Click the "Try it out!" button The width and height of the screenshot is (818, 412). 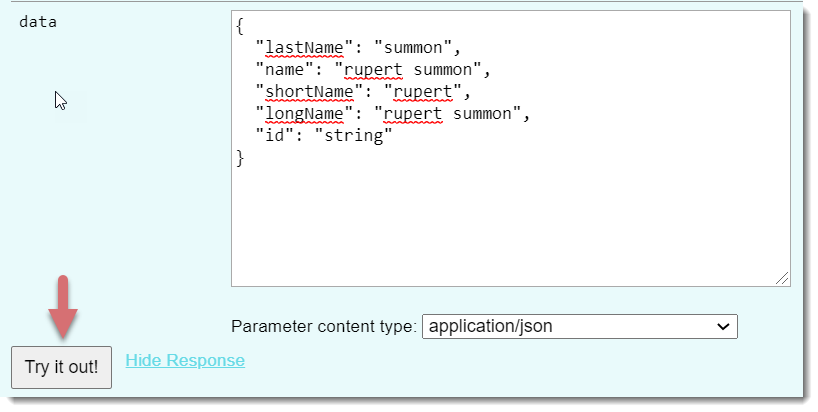[x=61, y=367]
